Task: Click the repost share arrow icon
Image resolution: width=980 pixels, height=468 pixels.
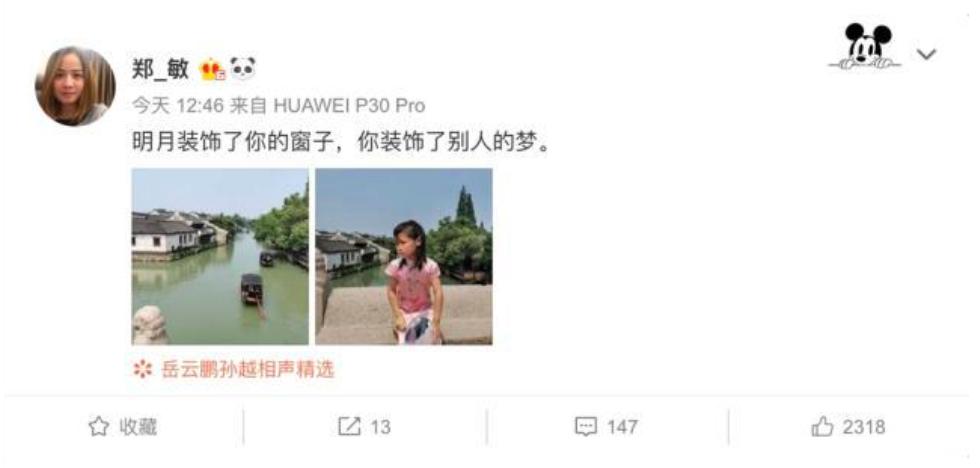Action: click(x=349, y=427)
